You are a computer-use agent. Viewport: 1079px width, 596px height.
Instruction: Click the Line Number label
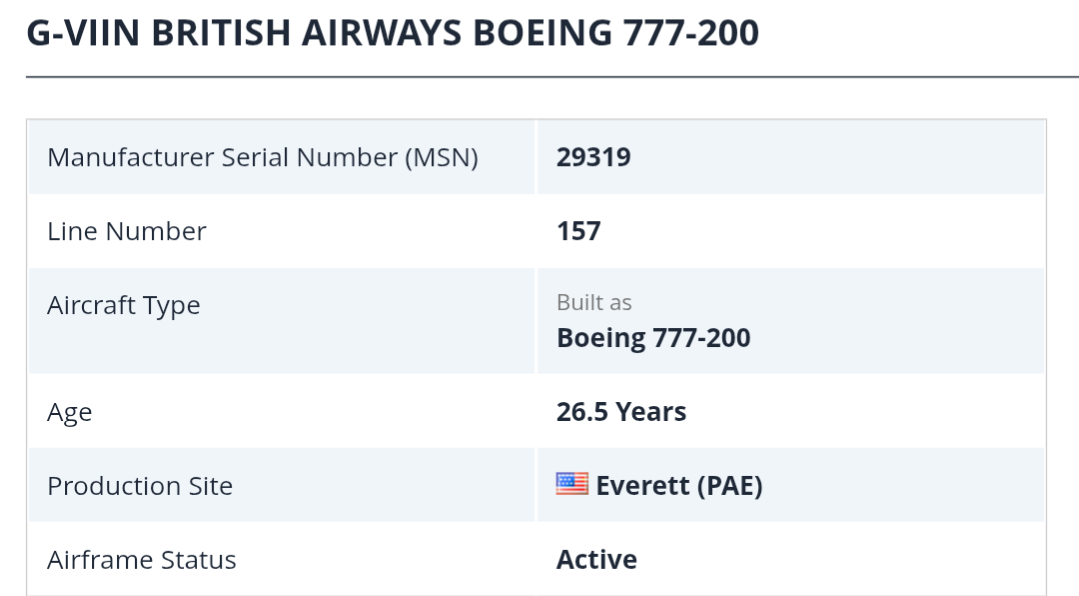[x=127, y=231]
